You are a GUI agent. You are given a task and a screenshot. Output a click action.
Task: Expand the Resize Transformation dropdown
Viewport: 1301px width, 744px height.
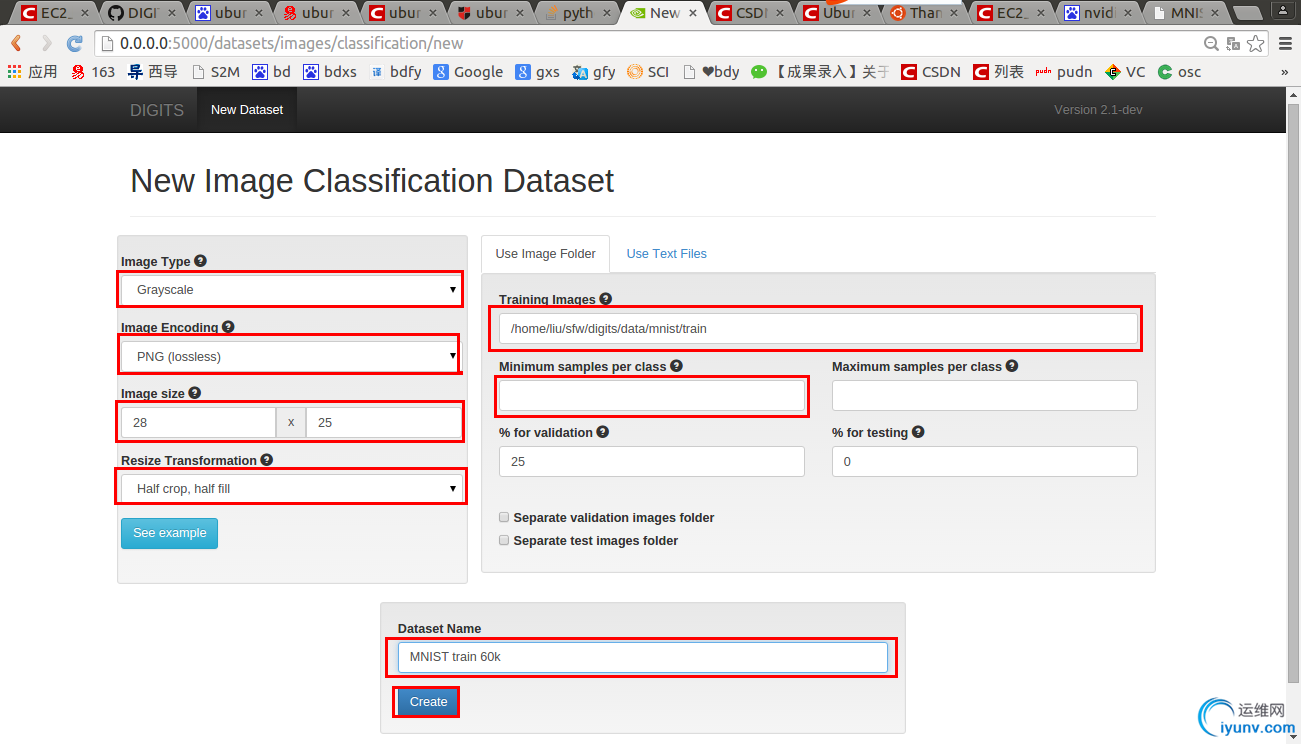click(290, 489)
